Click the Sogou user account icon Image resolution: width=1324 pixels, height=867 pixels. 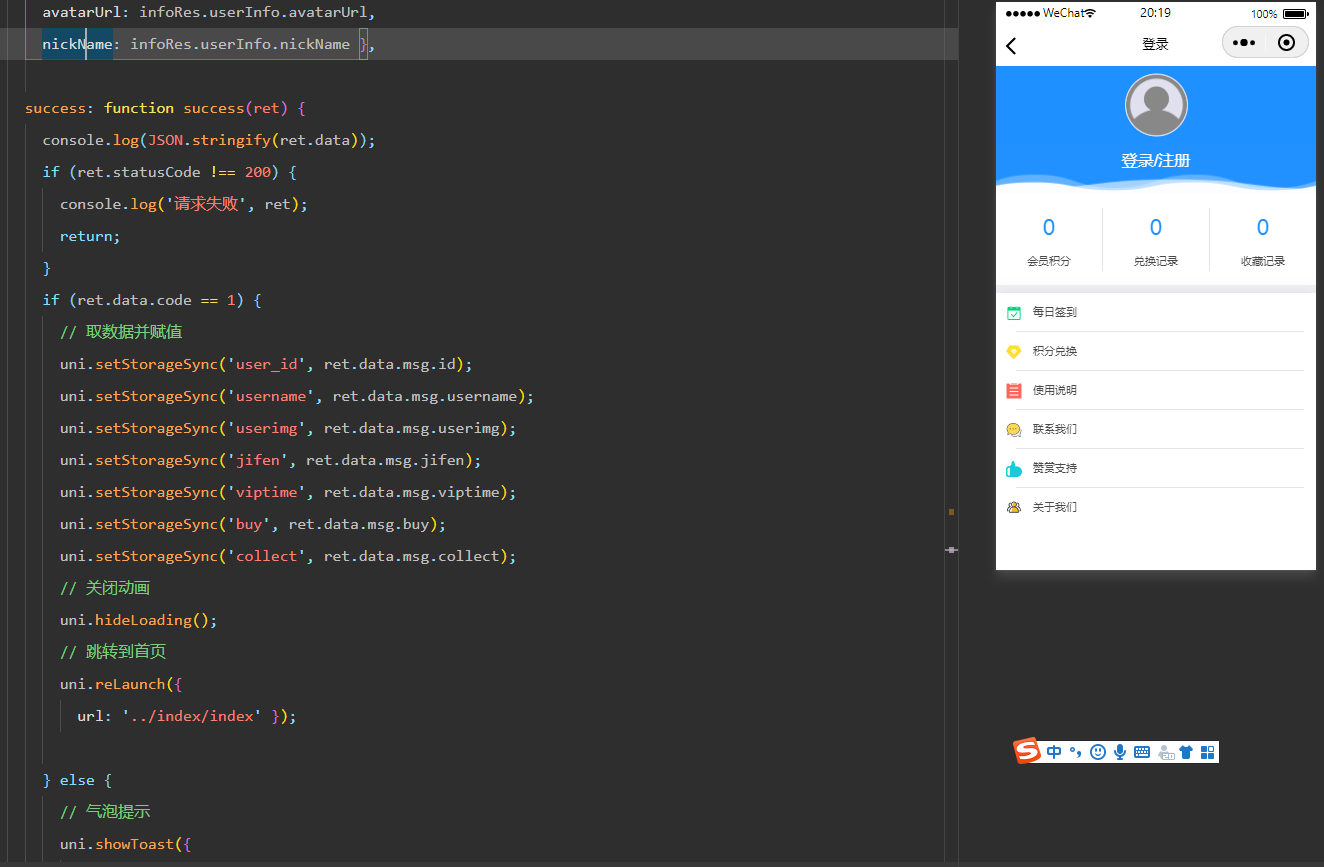[x=1165, y=753]
